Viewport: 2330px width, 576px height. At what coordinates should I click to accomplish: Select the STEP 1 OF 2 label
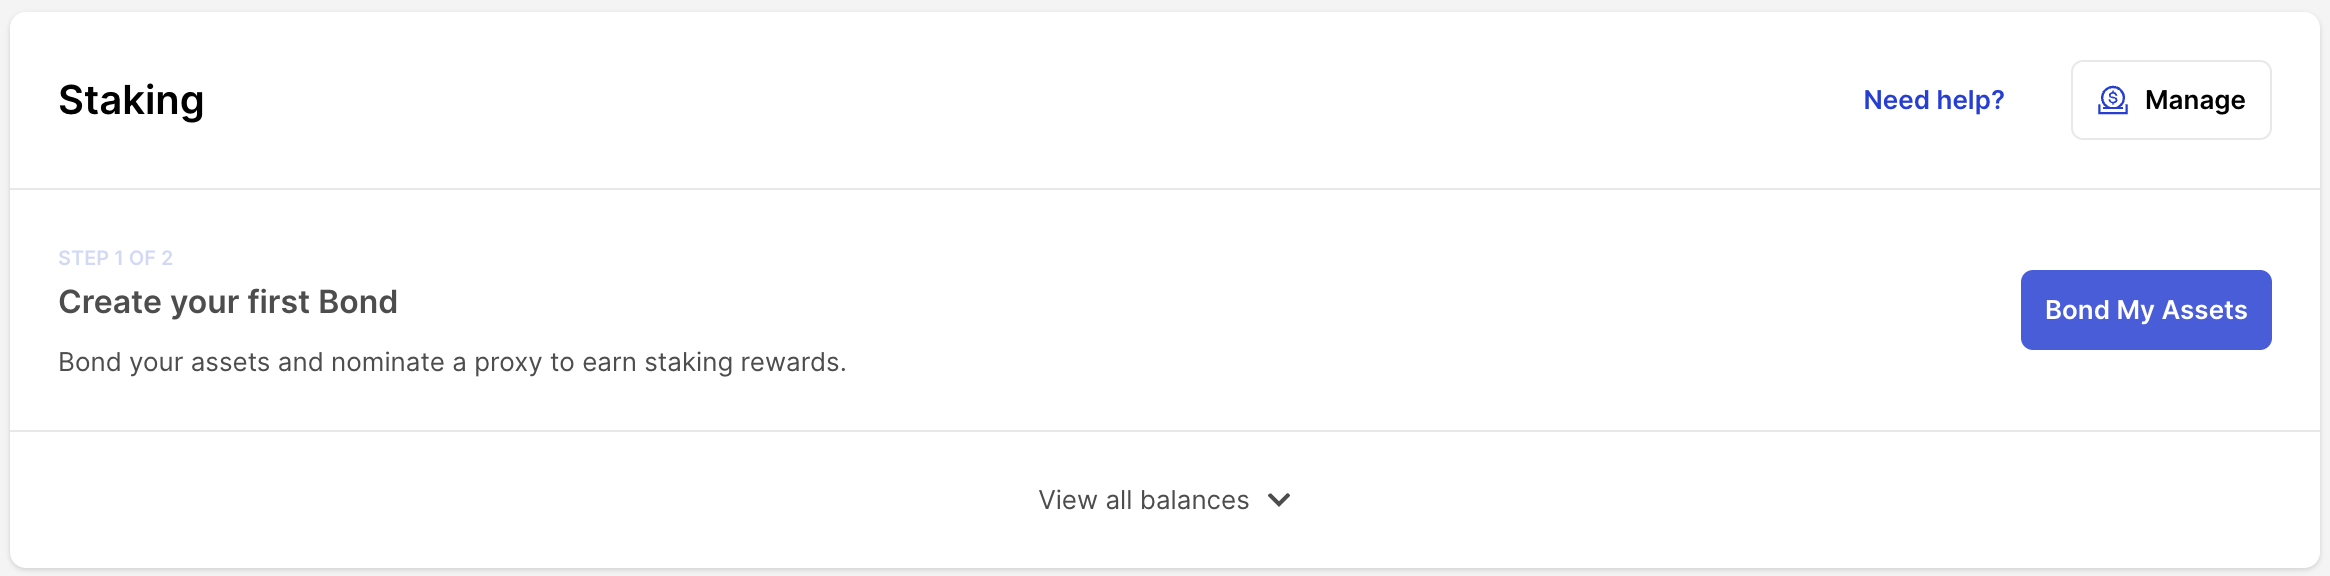pyautogui.click(x=115, y=258)
